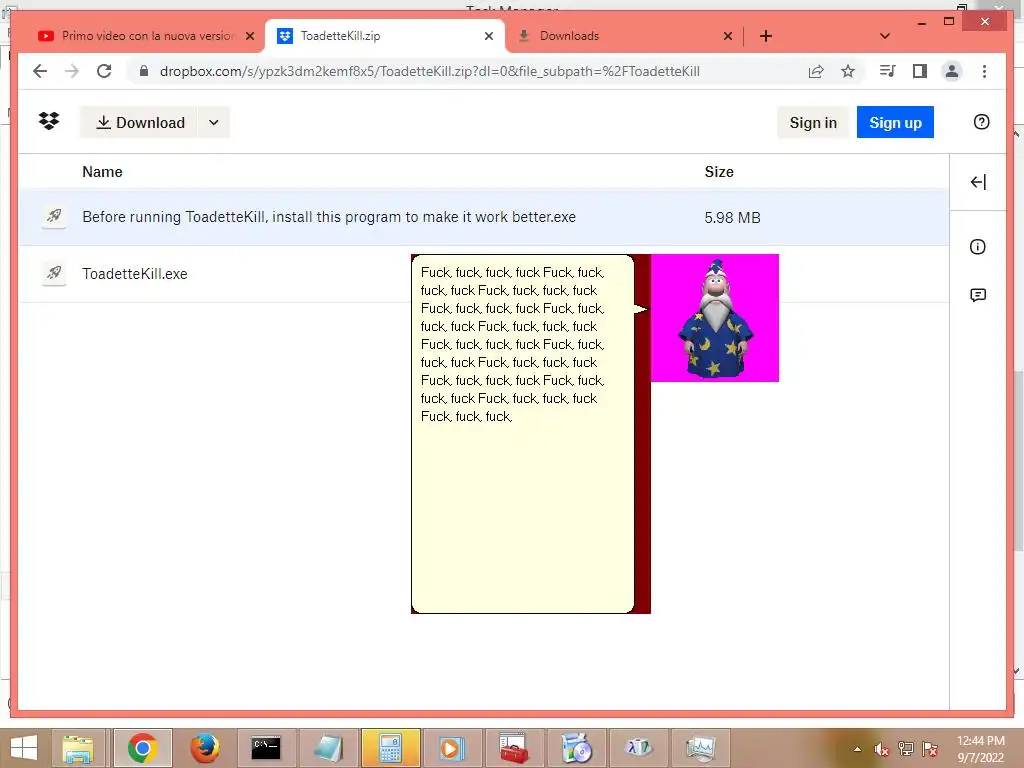
Task: Maximize the Chrome window
Action: tap(949, 22)
